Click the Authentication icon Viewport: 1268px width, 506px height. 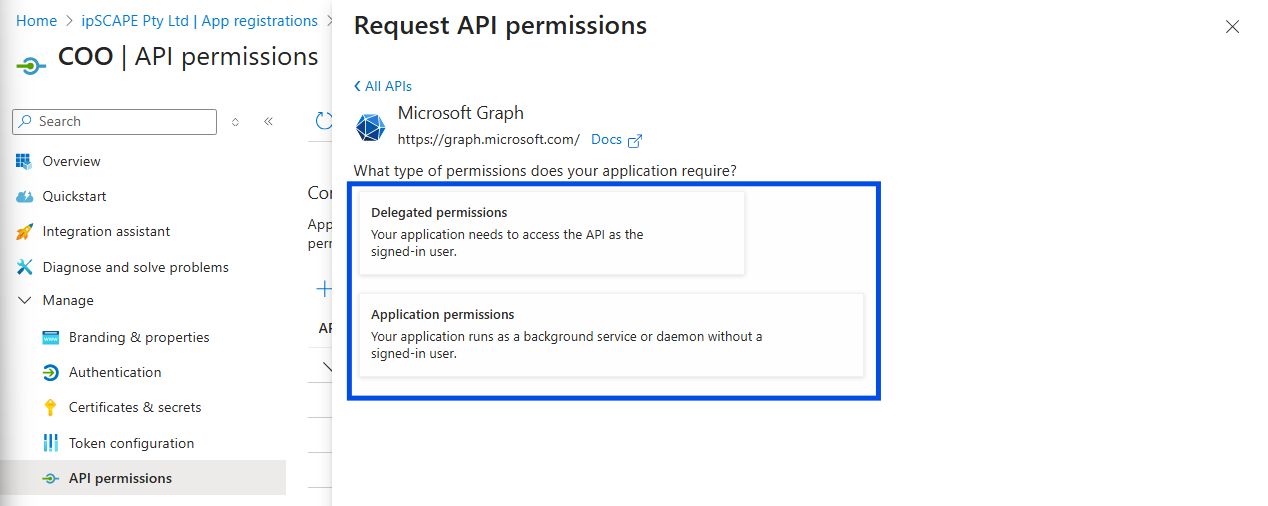tap(50, 373)
